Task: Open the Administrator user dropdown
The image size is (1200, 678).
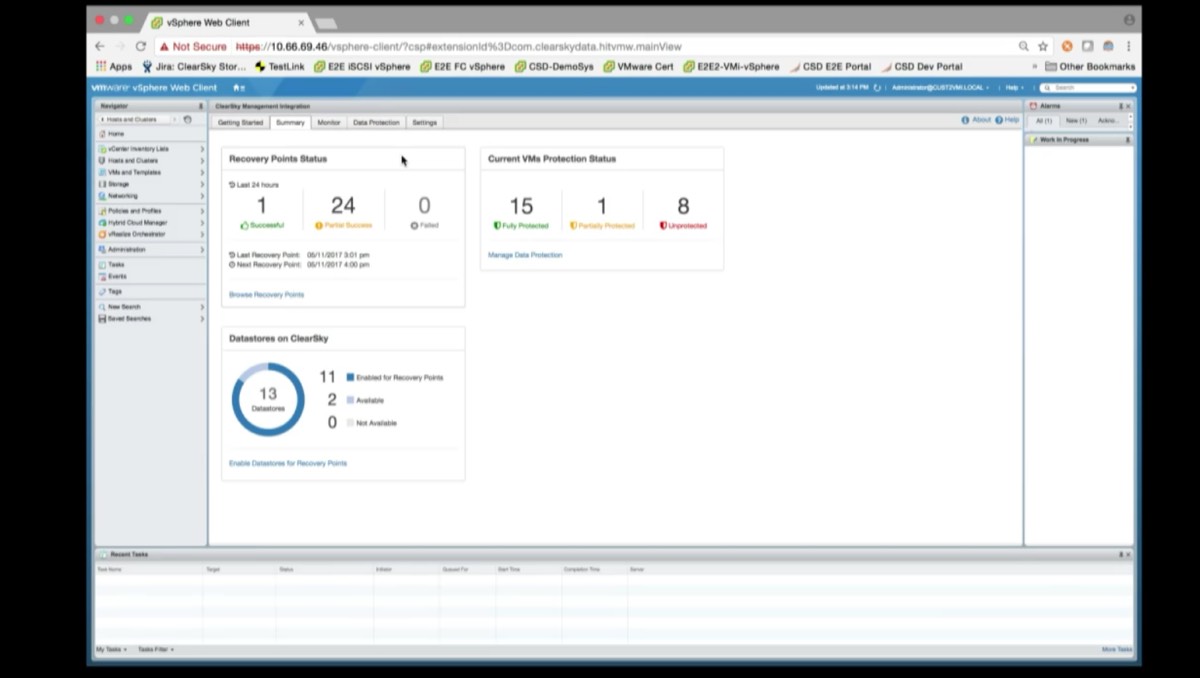Action: [940, 88]
